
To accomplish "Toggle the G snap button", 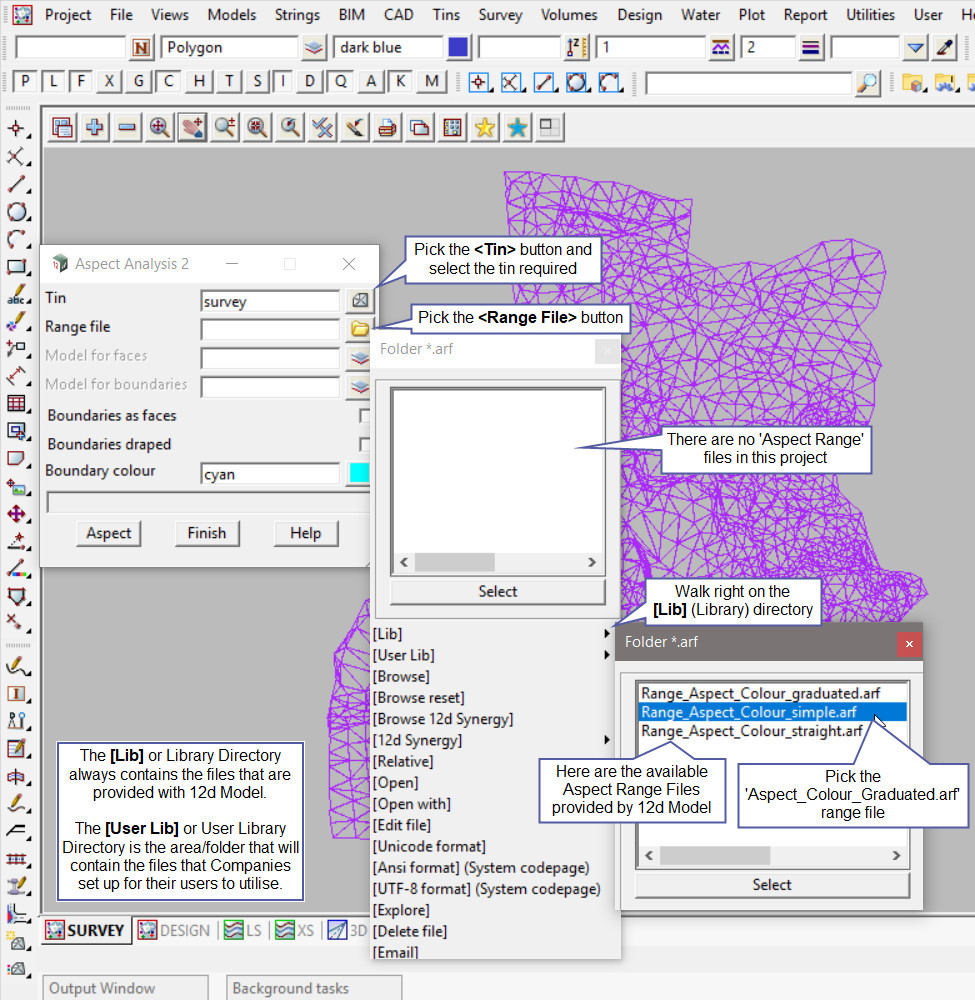I will coord(138,82).
